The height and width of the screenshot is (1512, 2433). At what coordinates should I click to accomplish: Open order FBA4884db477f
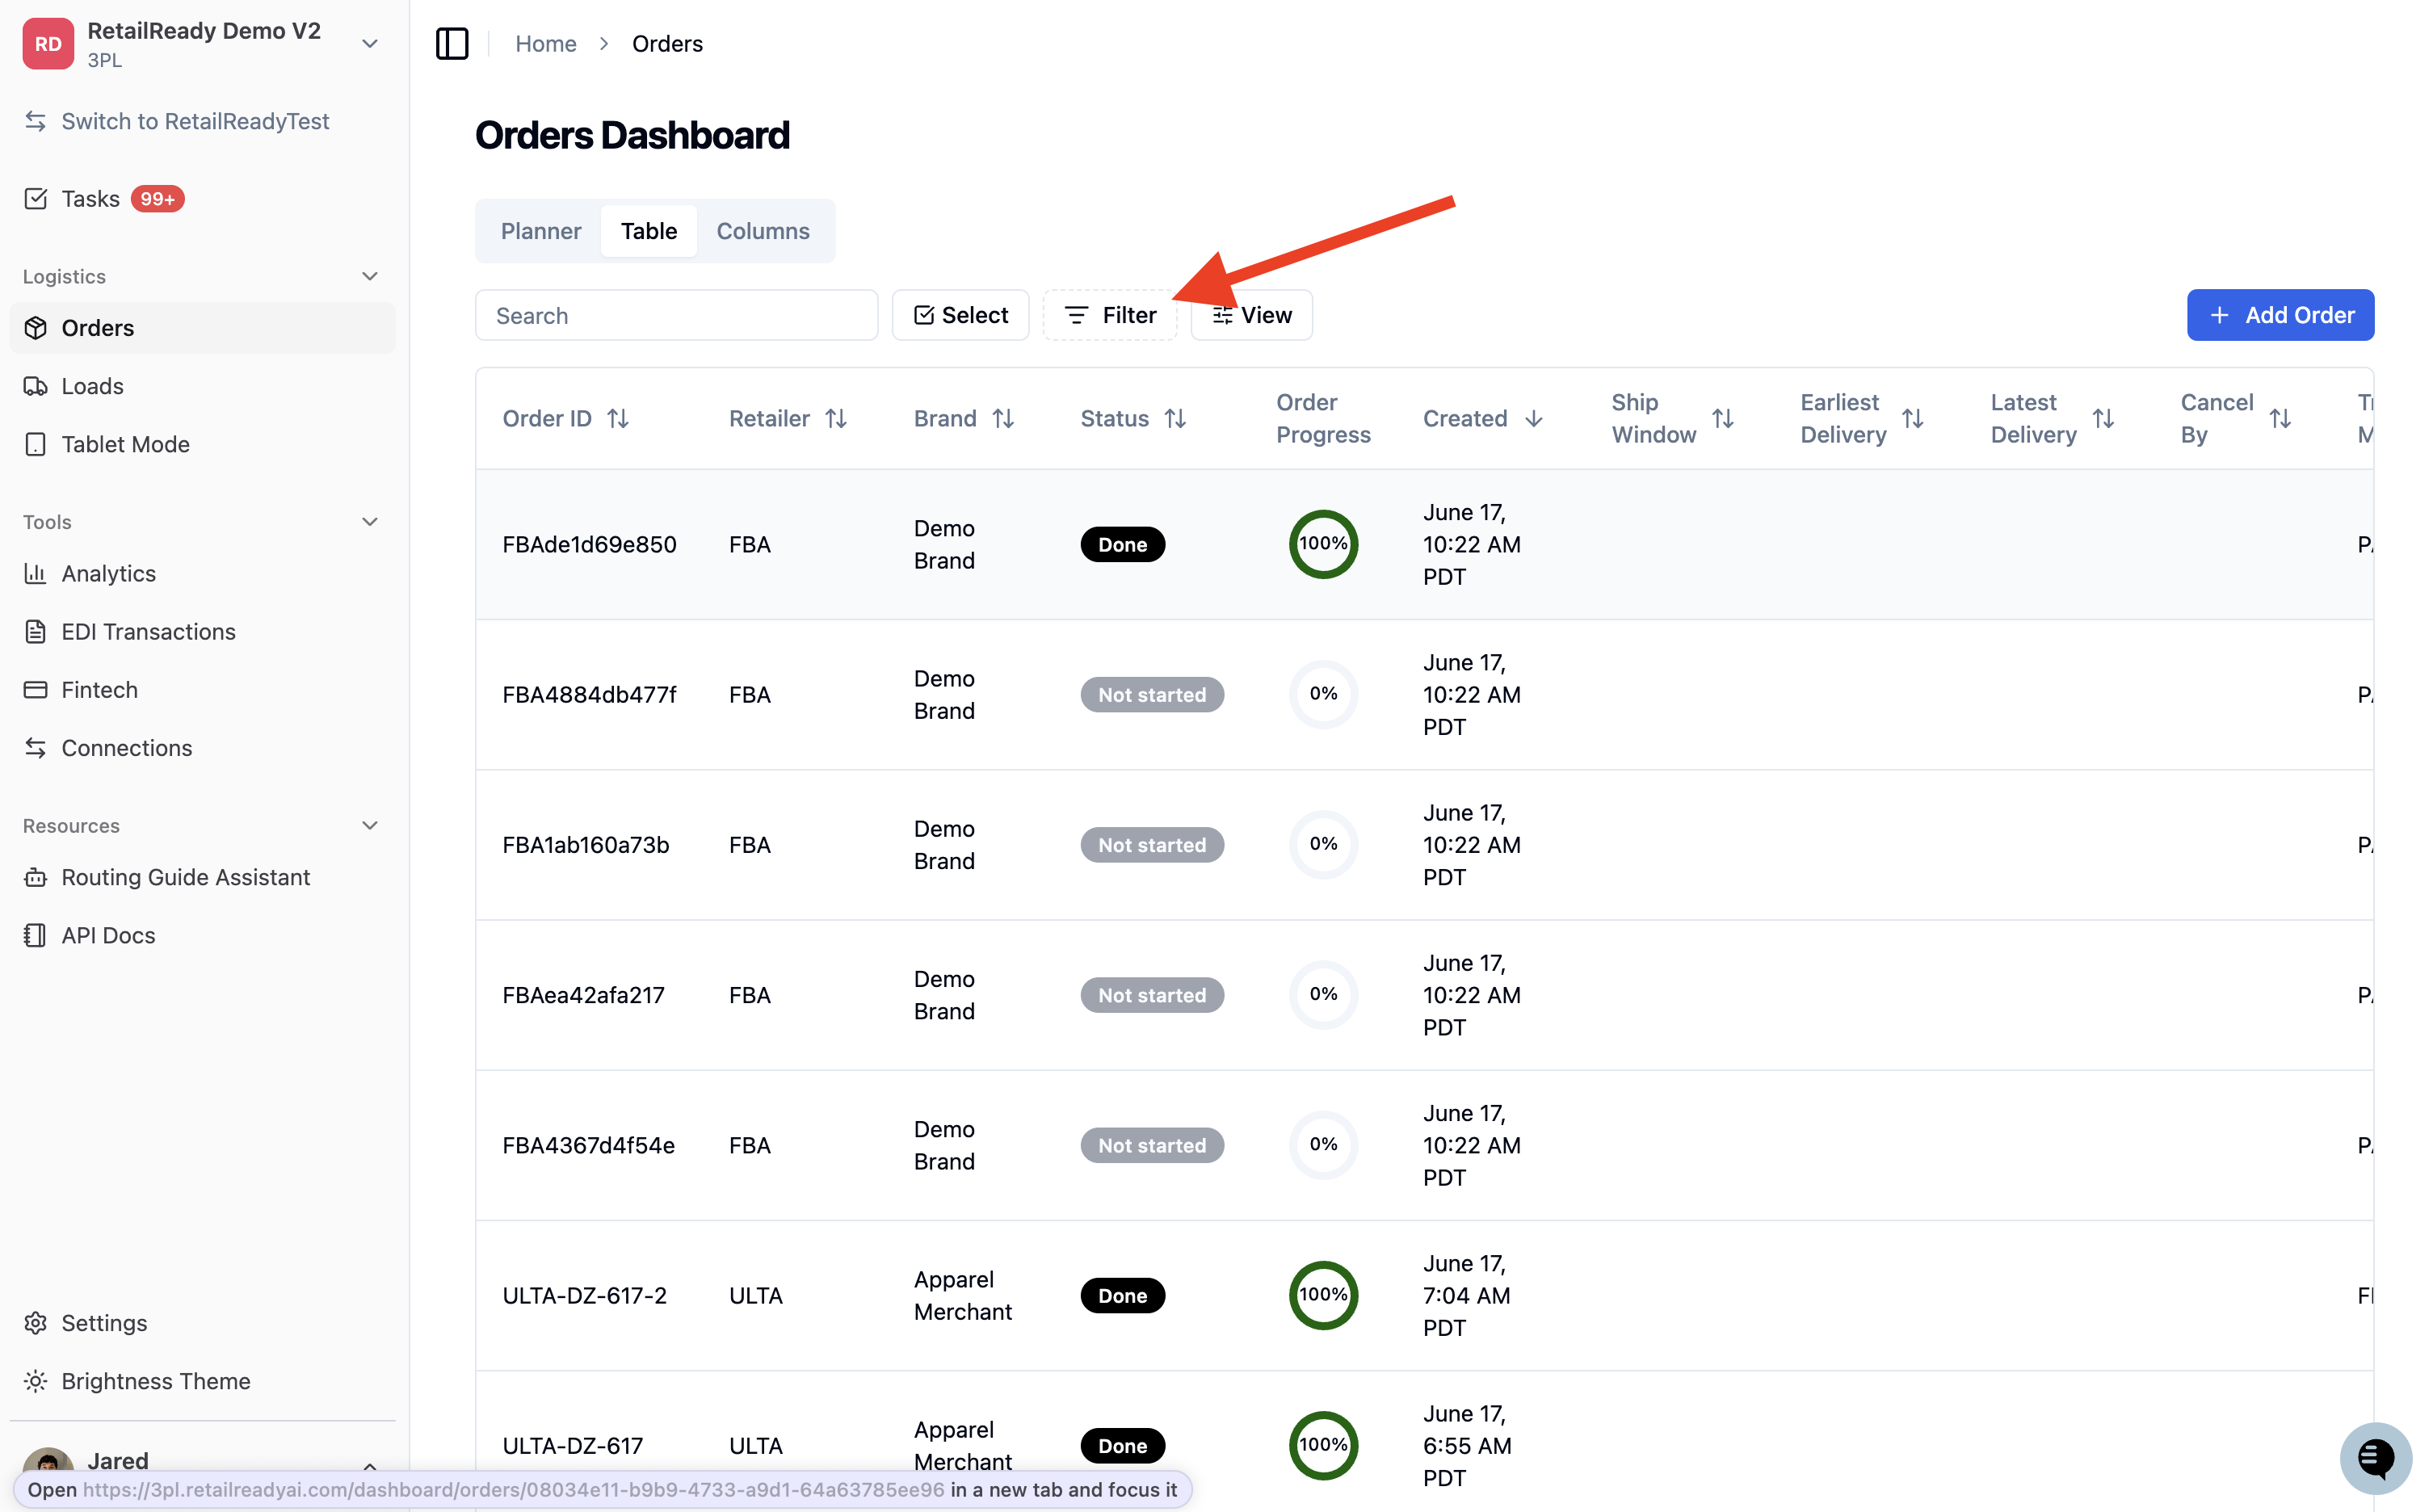click(589, 695)
